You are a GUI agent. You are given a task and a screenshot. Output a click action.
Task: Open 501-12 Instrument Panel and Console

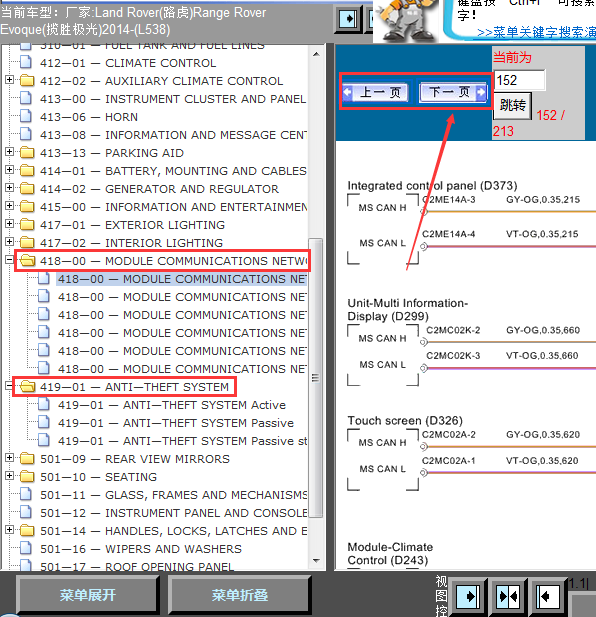click(x=173, y=513)
